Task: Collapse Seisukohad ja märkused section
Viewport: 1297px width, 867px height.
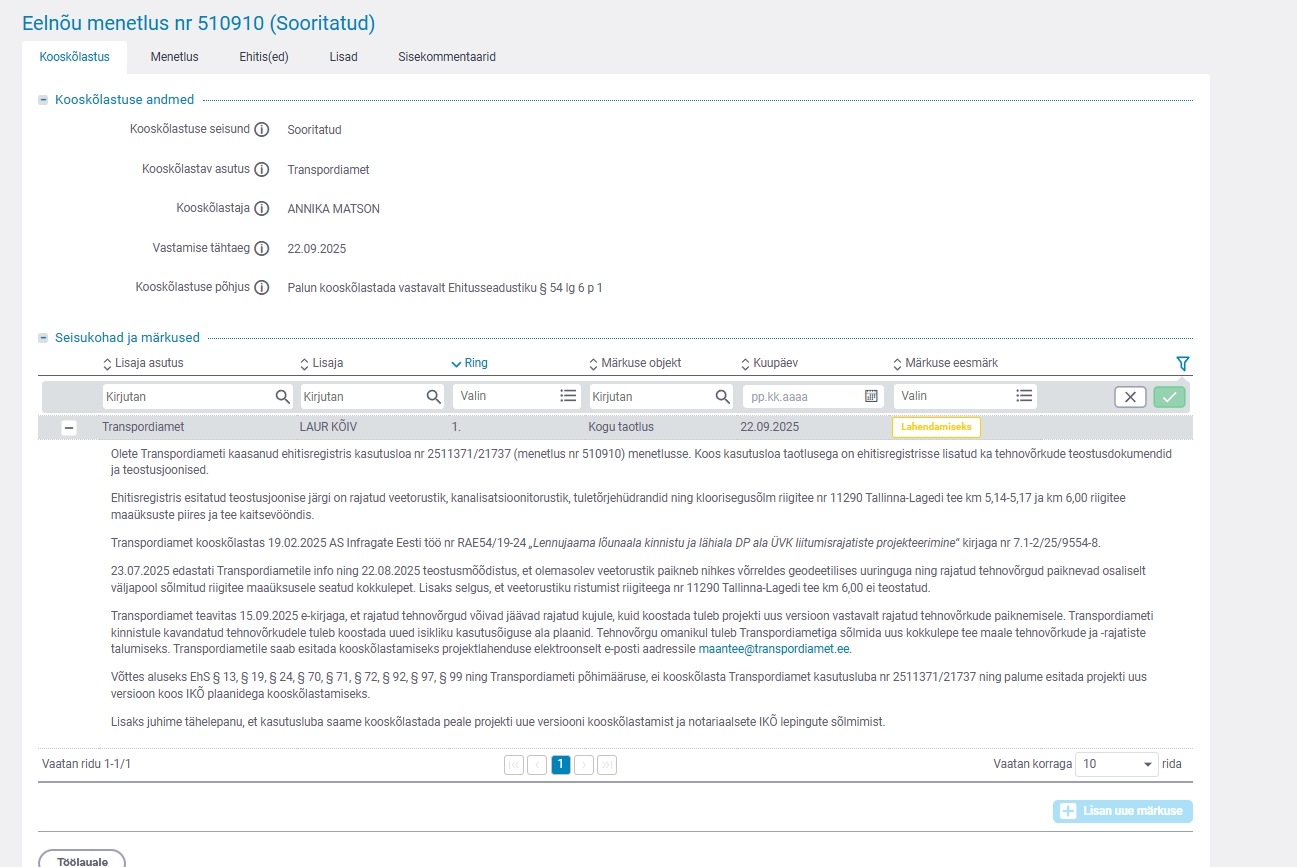Action: (x=43, y=338)
